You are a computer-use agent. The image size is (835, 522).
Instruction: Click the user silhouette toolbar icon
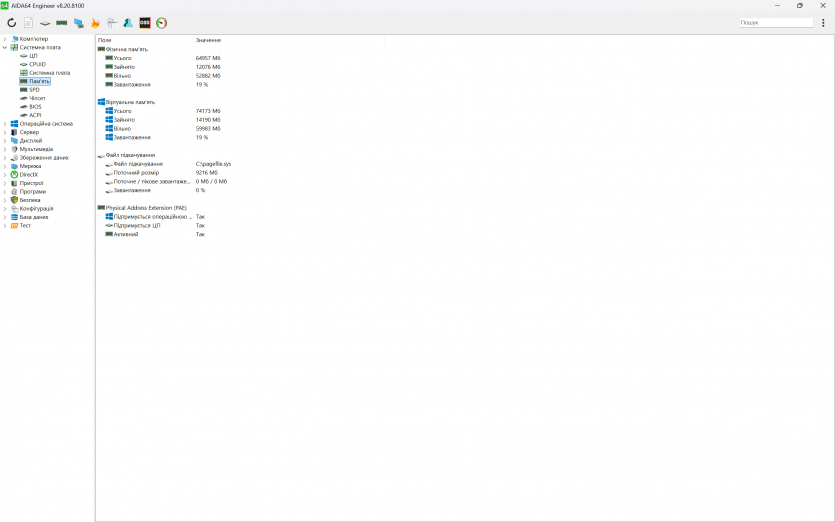128,23
